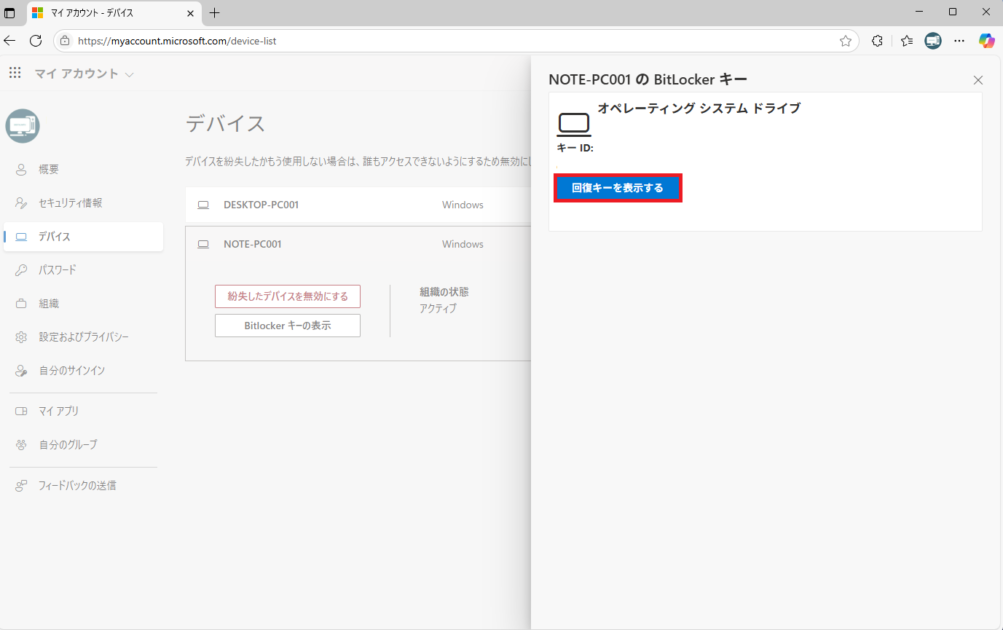Image resolution: width=1003 pixels, height=630 pixels.
Task: Select デバイス in the sidebar
Action: (x=83, y=237)
